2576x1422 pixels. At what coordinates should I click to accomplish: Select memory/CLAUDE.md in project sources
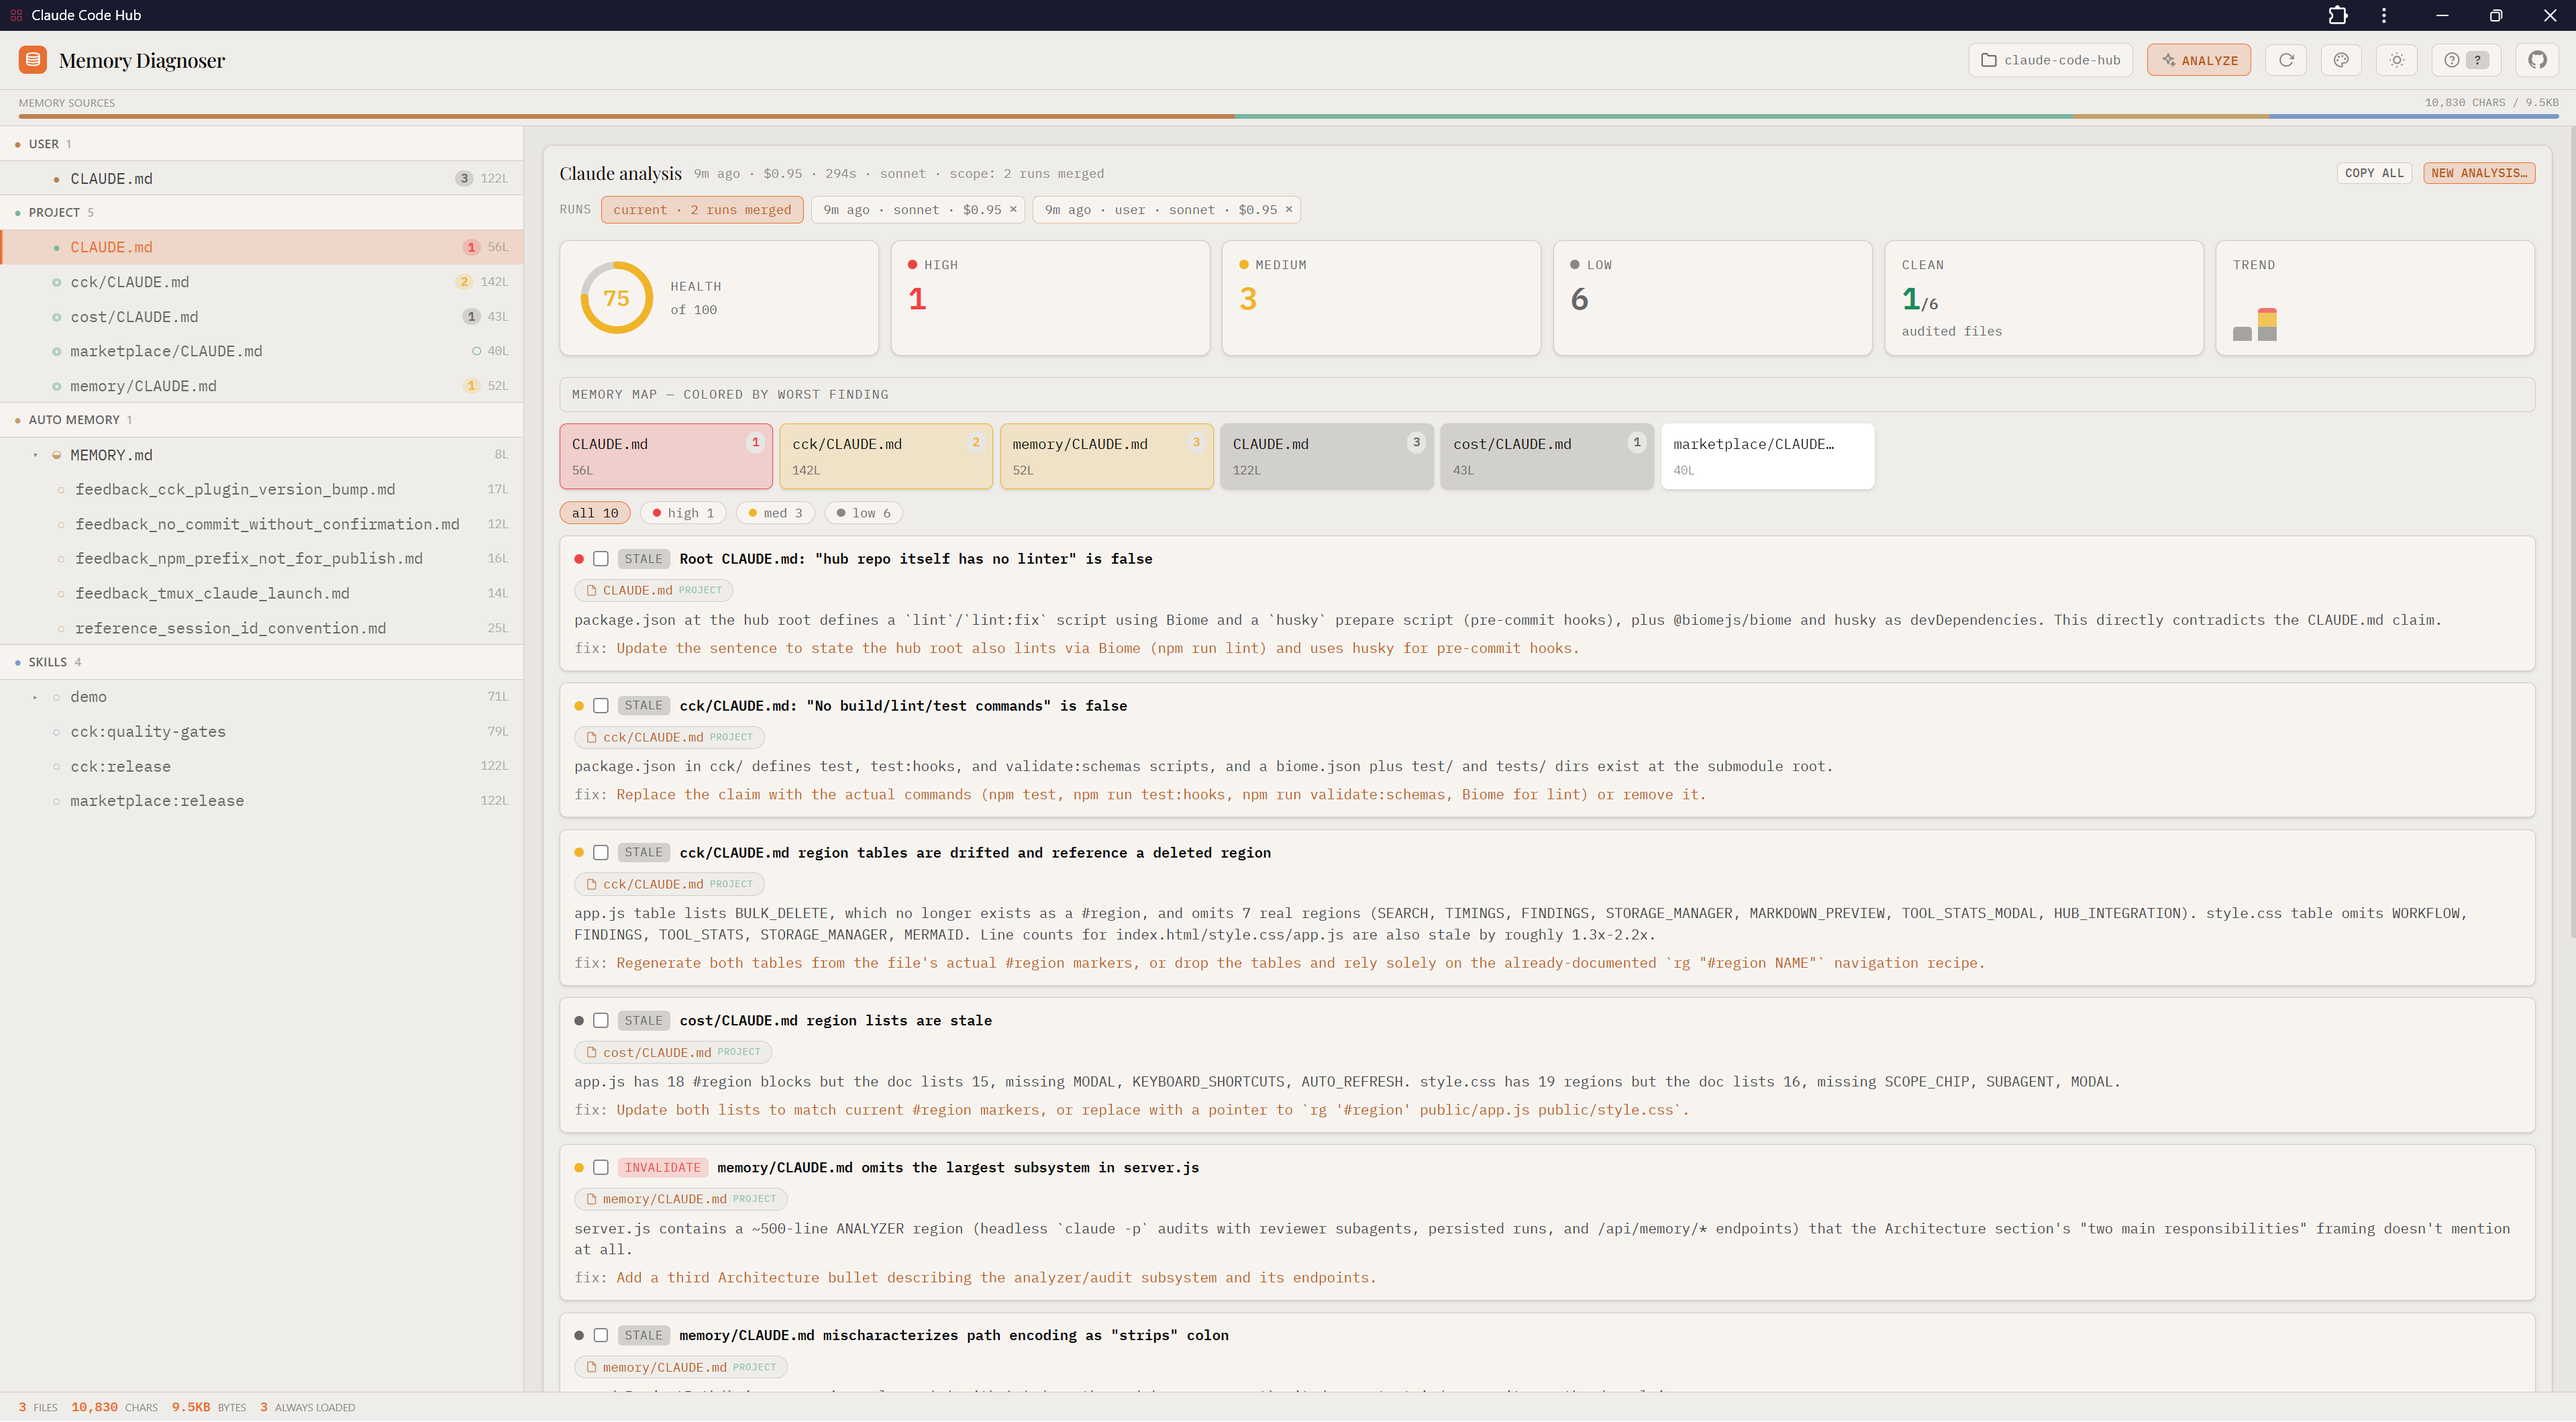[x=262, y=386]
